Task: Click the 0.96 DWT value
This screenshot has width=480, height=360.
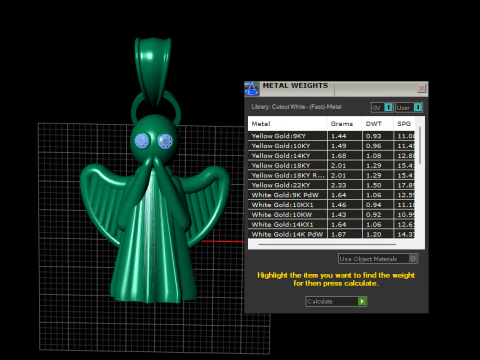Action: coord(374,146)
